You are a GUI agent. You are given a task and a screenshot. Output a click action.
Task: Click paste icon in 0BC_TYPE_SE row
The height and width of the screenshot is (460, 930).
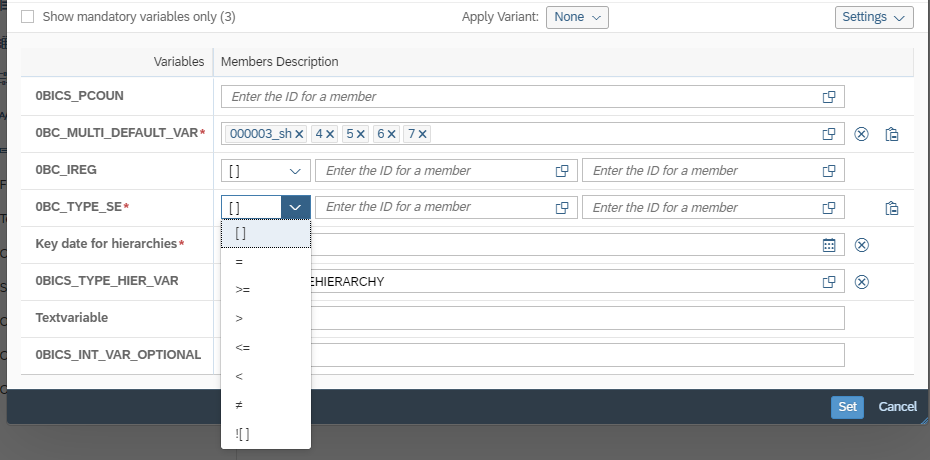click(x=891, y=208)
